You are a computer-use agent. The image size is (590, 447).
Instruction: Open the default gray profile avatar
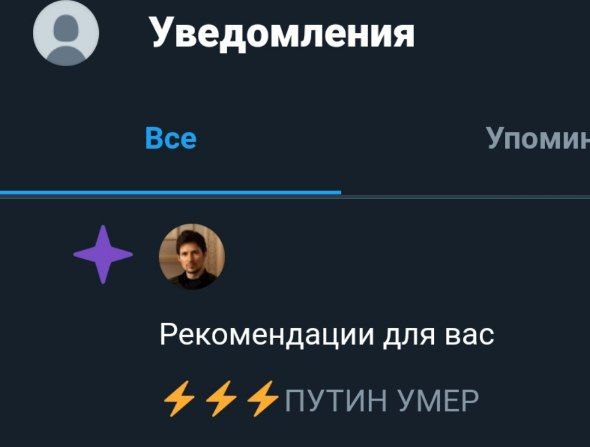tap(66, 33)
